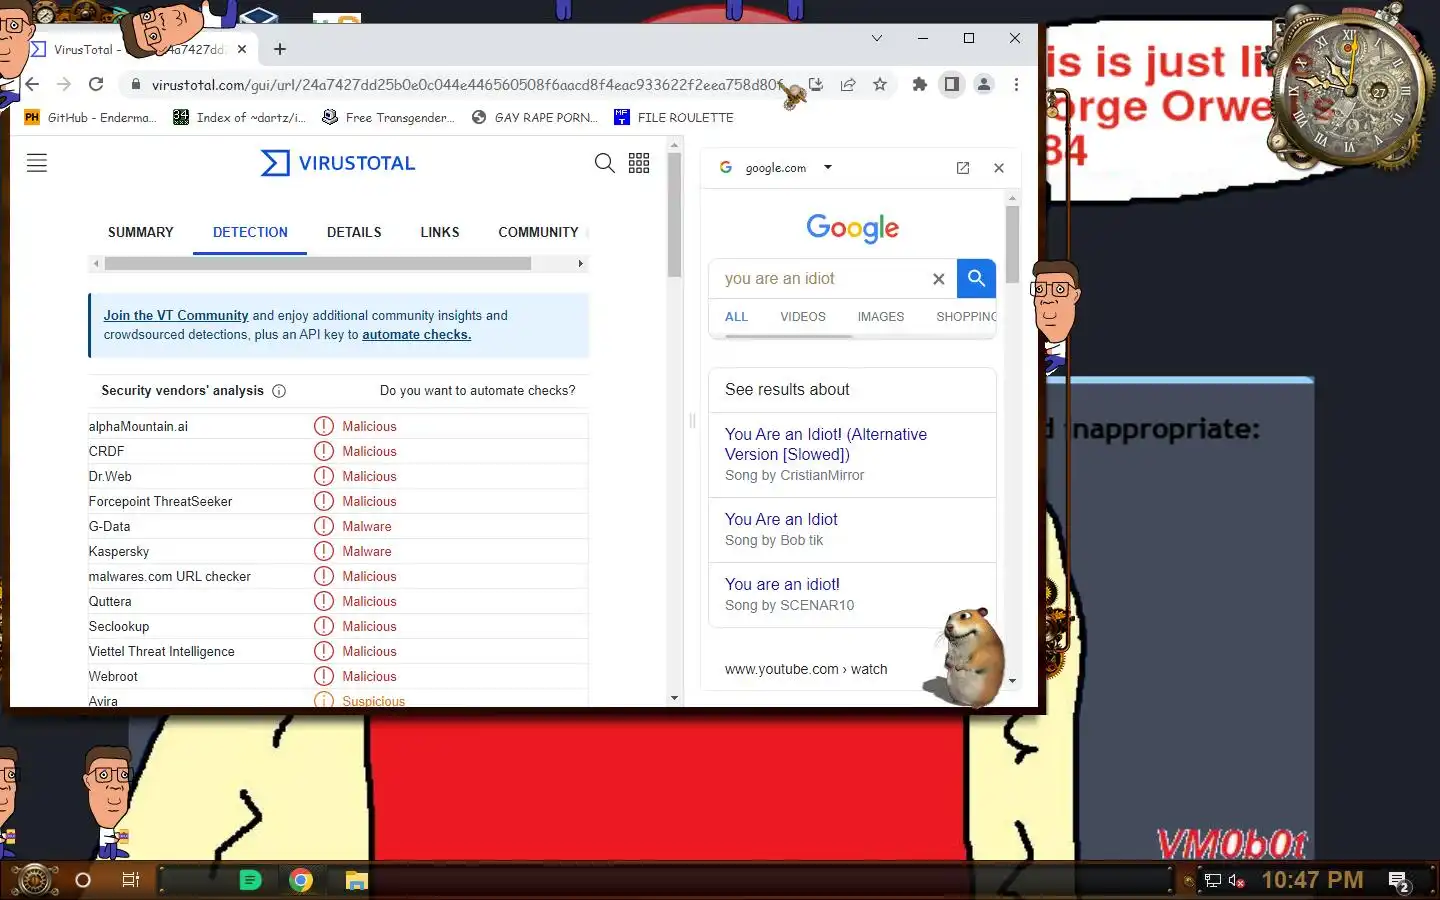1440x900 pixels.
Task: Clear the Google search query
Action: (x=938, y=279)
